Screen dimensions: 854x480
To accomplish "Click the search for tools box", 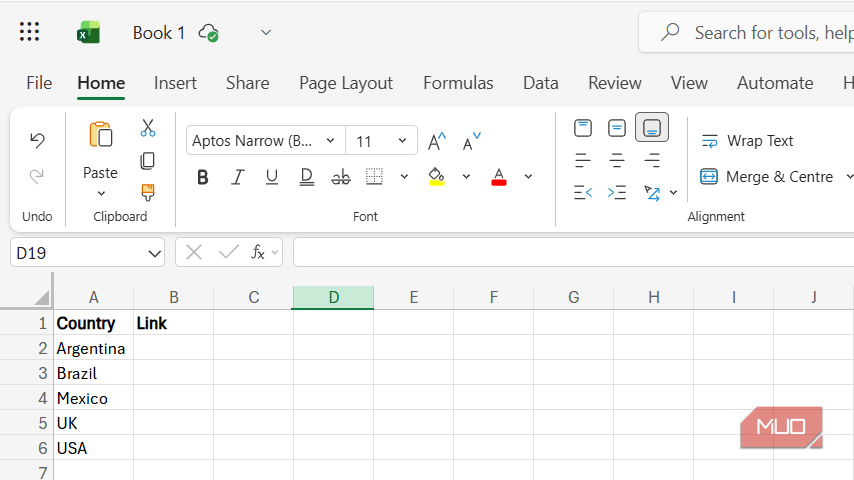I will [x=746, y=33].
